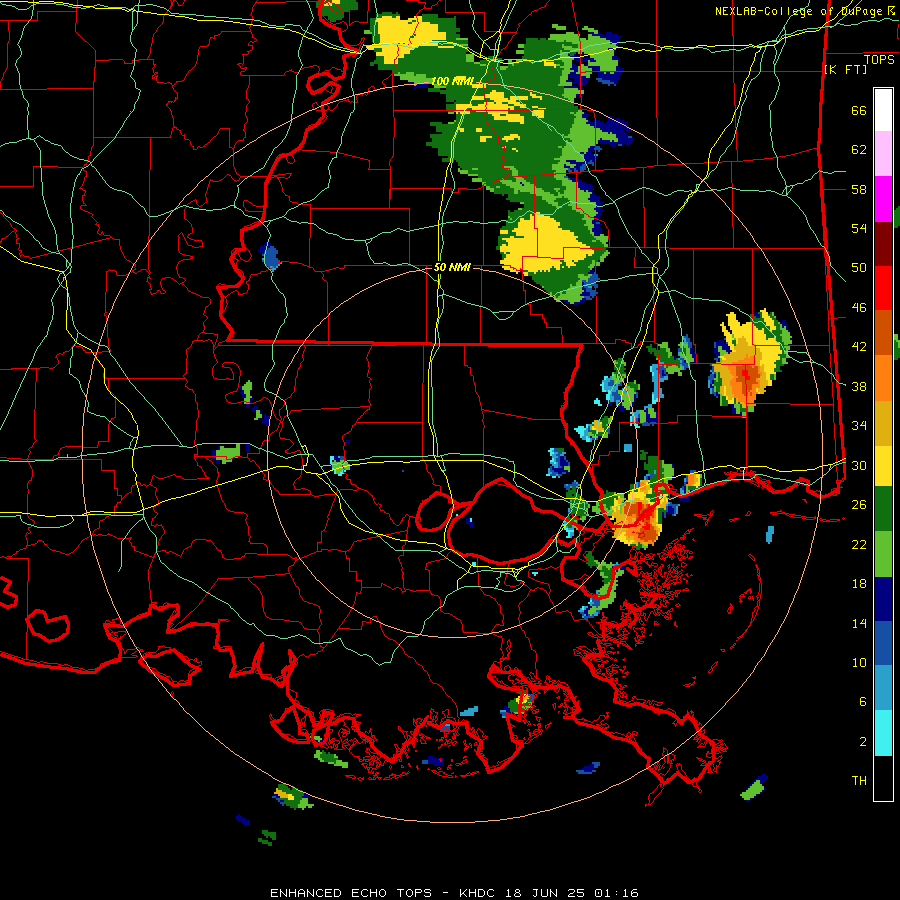Select the 2 legend value
Viewport: 900px width, 900px height.
pos(863,742)
